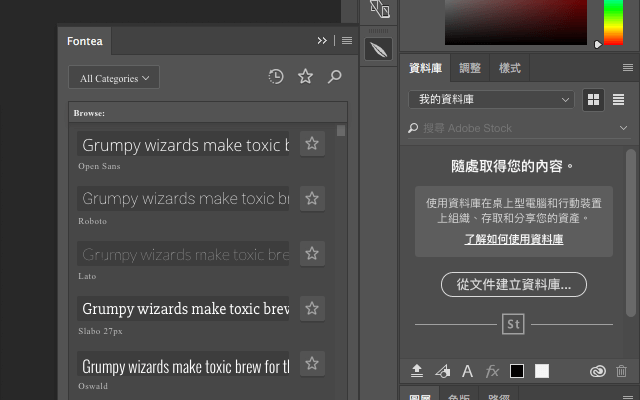This screenshot has height=400, width=640.
Task: Click the Creative Cloud sync icon
Action: tap(598, 371)
